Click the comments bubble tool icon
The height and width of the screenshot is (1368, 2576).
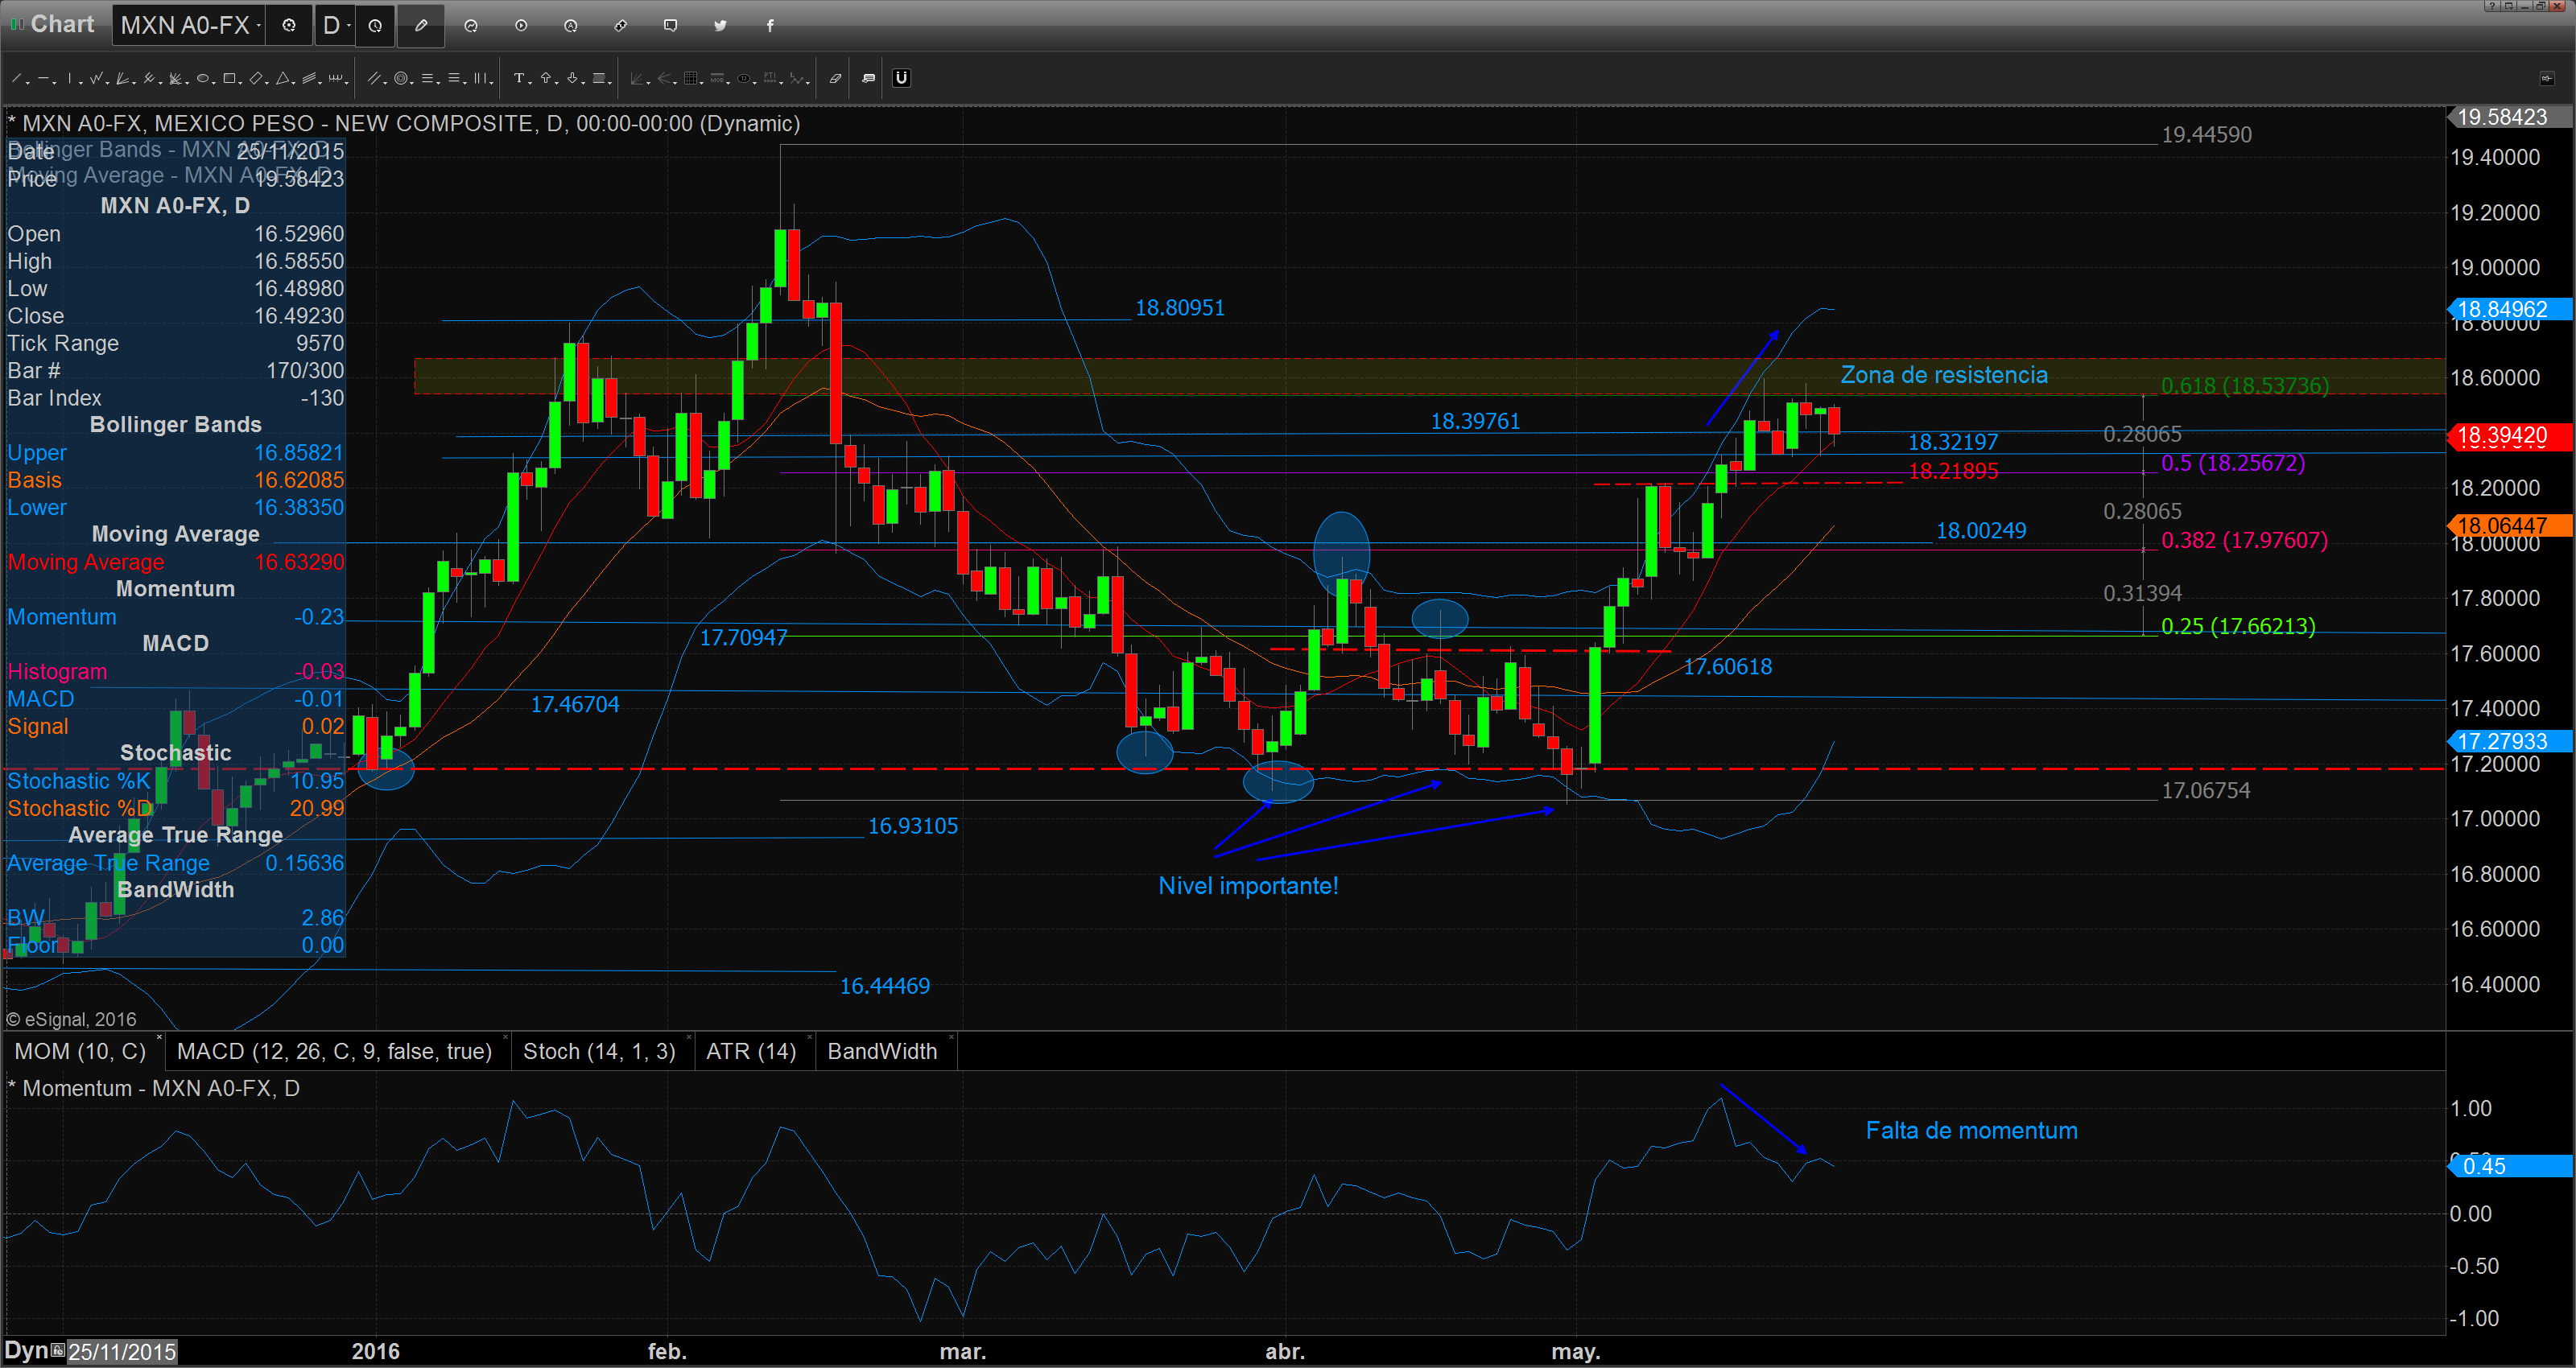point(869,78)
